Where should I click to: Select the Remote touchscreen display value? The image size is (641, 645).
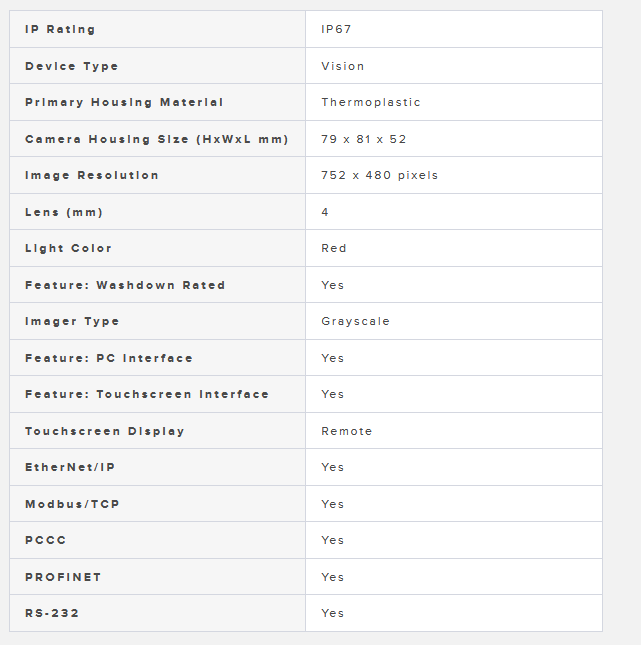347,431
